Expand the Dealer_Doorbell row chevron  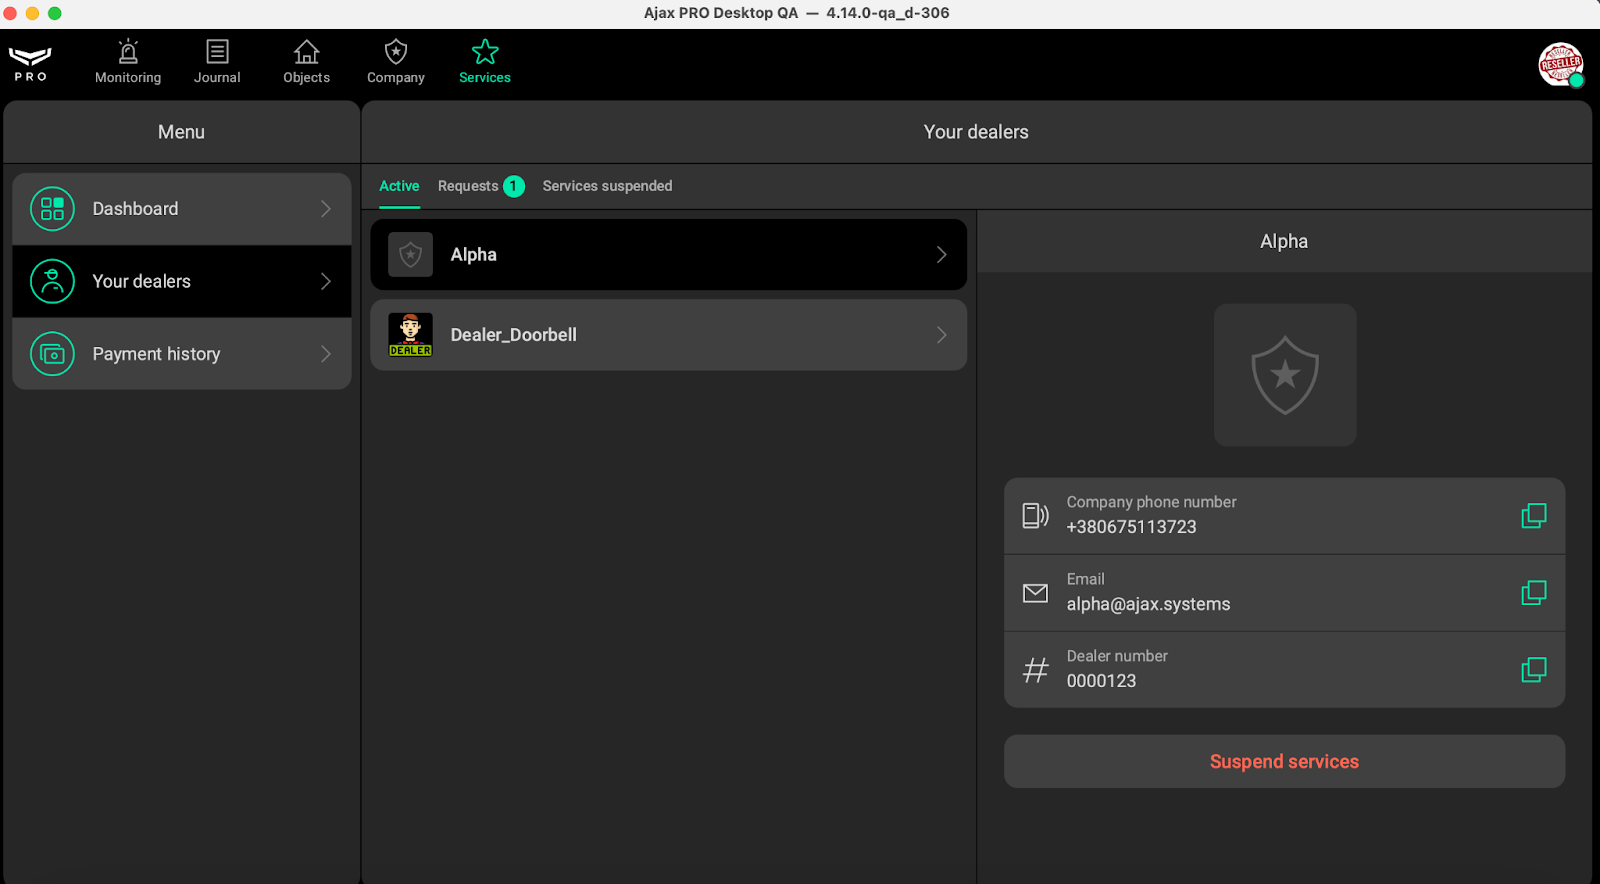coord(941,335)
